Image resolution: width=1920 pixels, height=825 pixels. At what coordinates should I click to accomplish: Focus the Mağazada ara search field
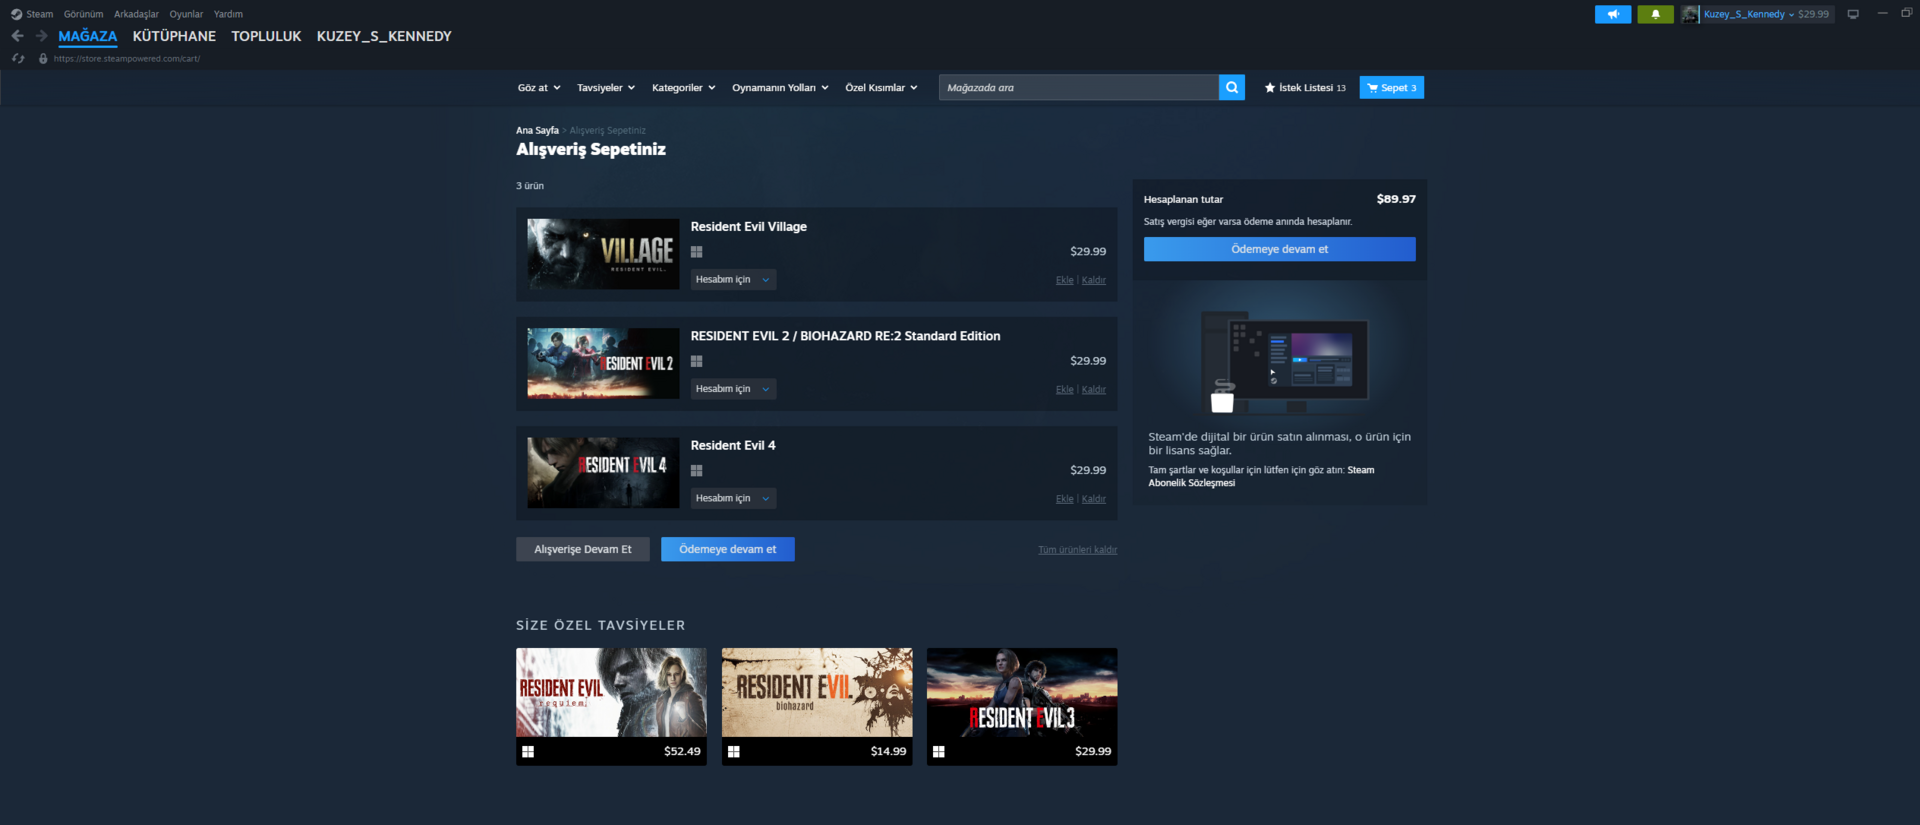(1079, 88)
